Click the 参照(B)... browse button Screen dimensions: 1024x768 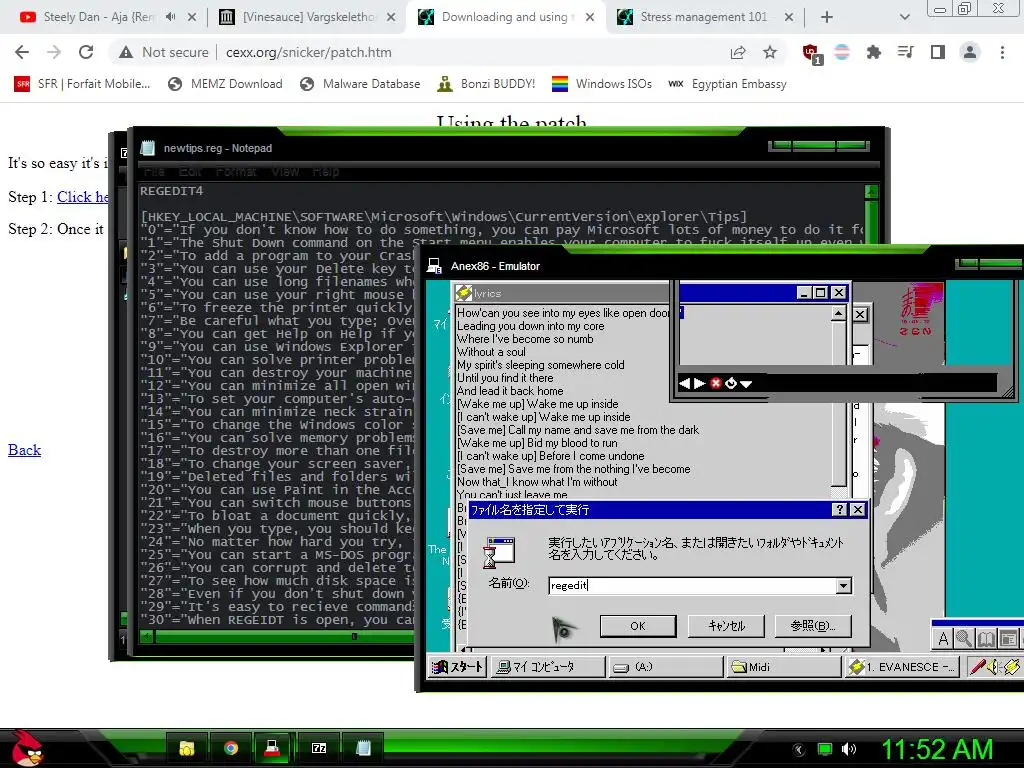coord(813,626)
